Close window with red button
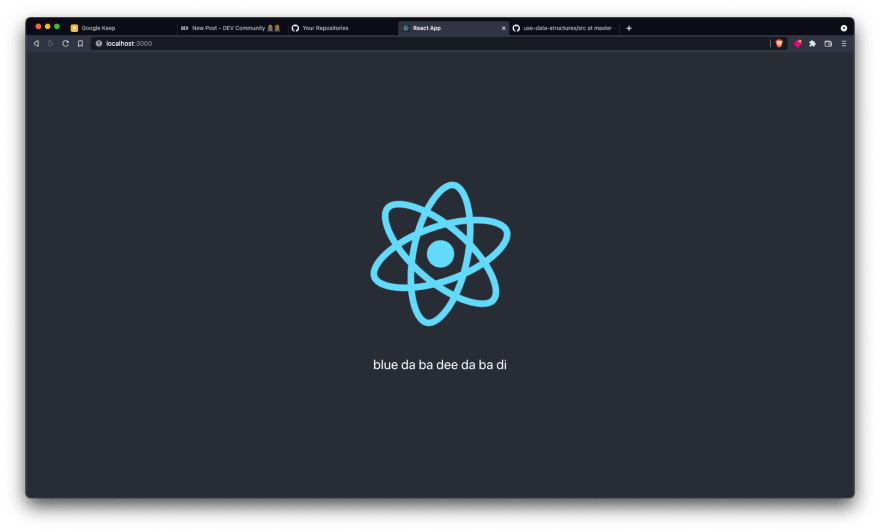The image size is (880, 532). [38, 26]
